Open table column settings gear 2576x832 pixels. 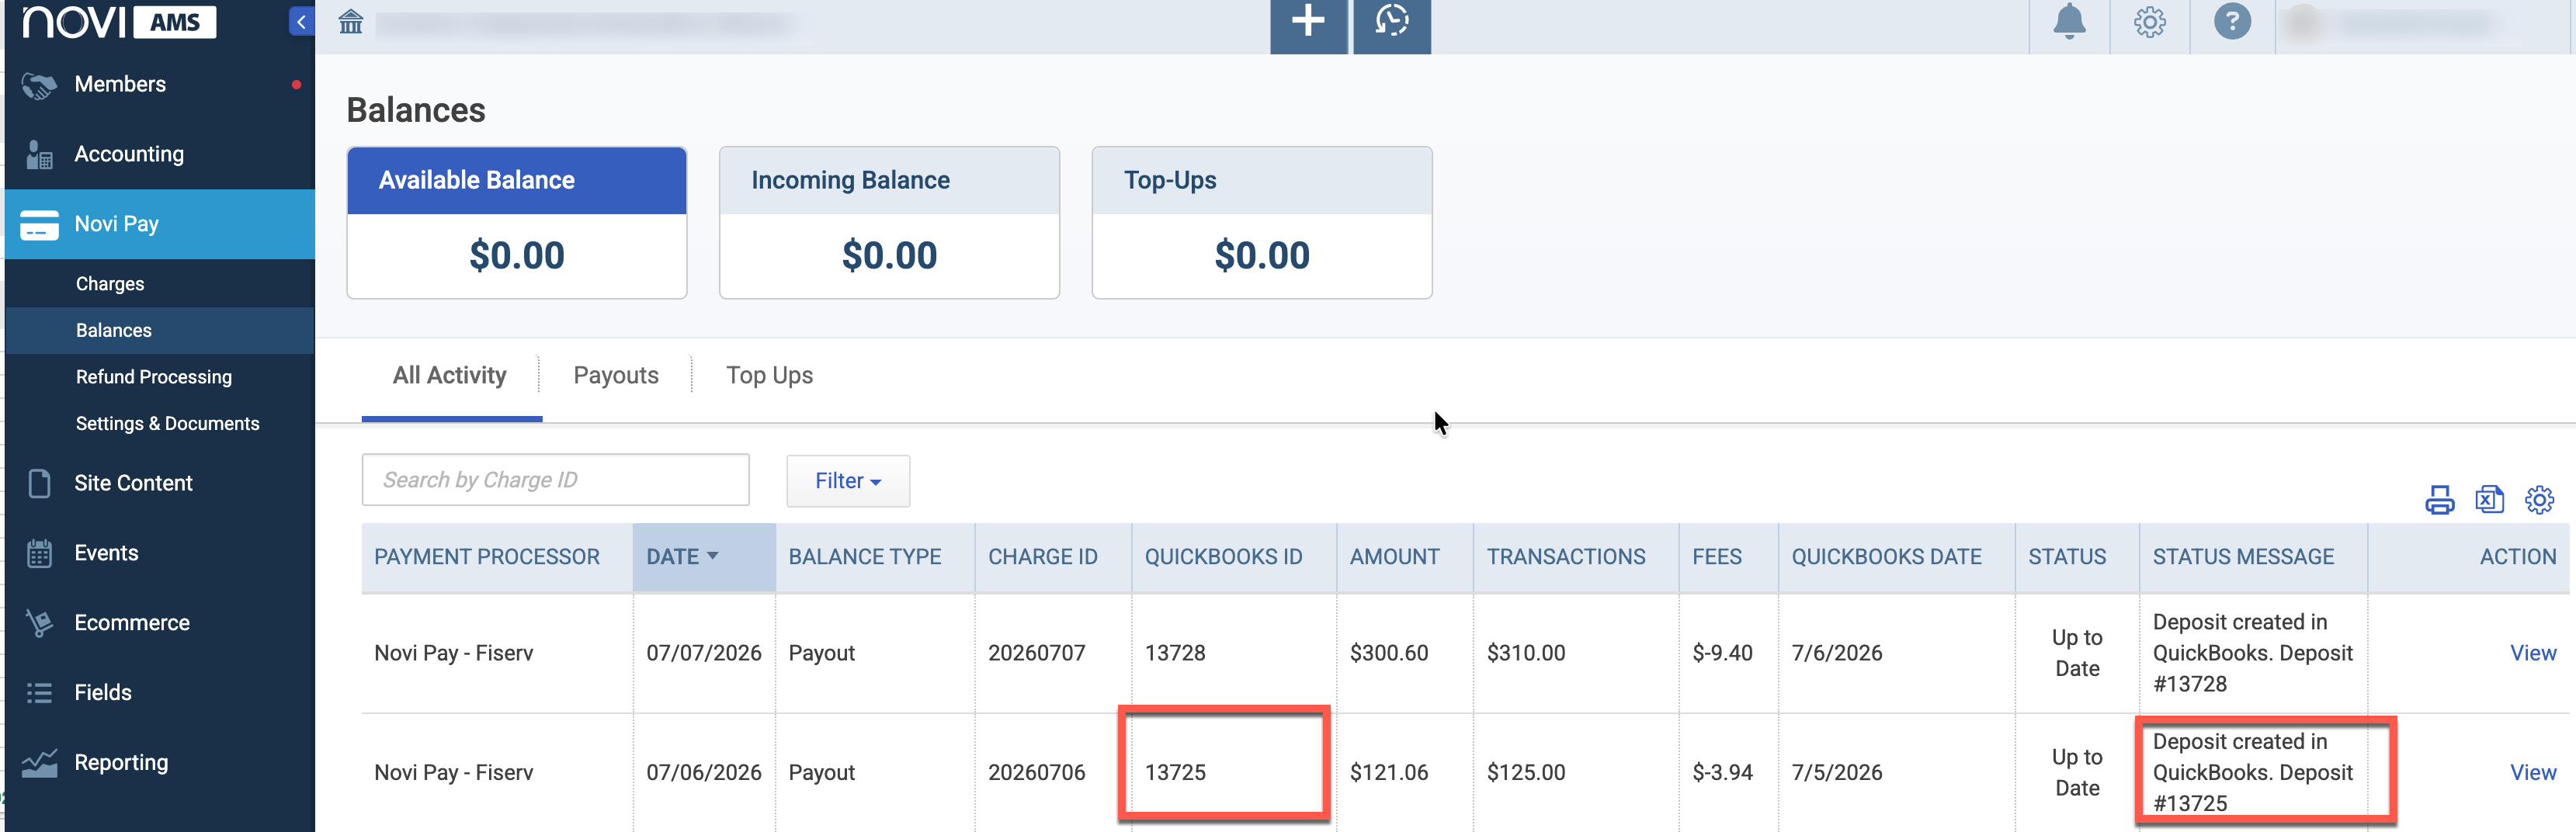tap(2539, 499)
